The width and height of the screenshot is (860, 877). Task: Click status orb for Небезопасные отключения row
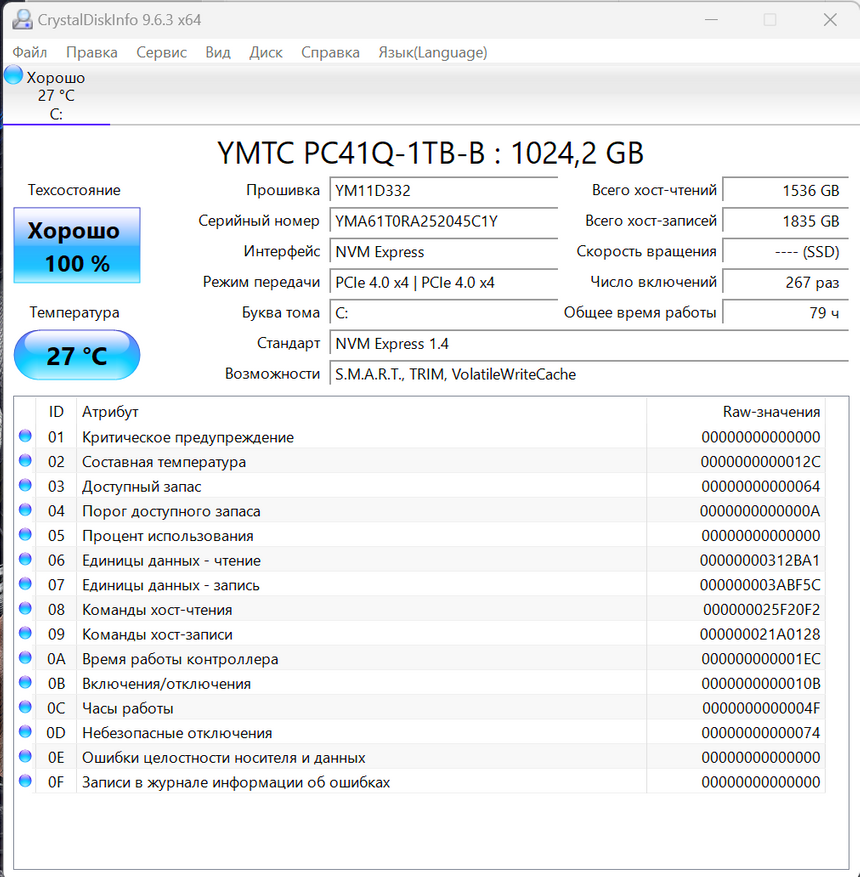(x=25, y=732)
